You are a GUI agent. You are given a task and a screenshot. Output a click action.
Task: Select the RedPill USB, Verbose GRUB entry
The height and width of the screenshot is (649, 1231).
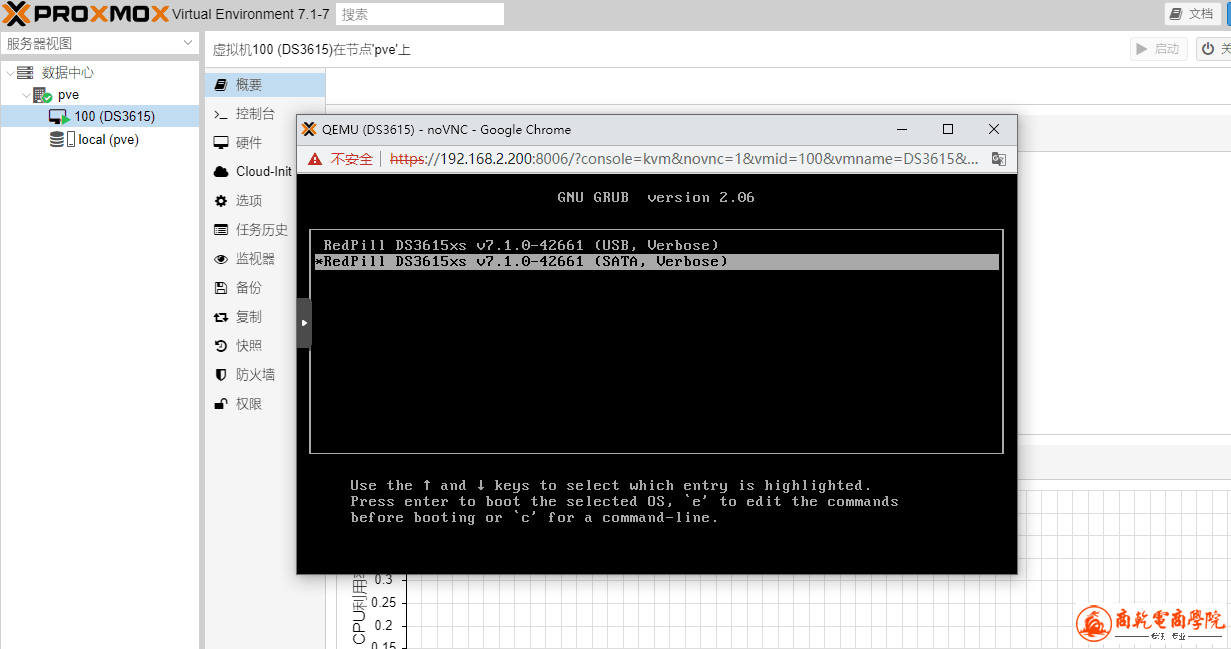coord(521,245)
